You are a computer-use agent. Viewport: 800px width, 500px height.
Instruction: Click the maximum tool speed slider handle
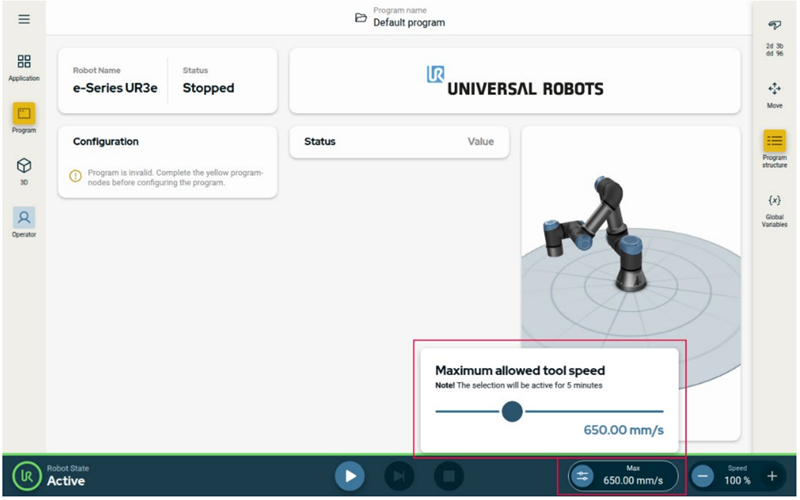click(x=512, y=411)
